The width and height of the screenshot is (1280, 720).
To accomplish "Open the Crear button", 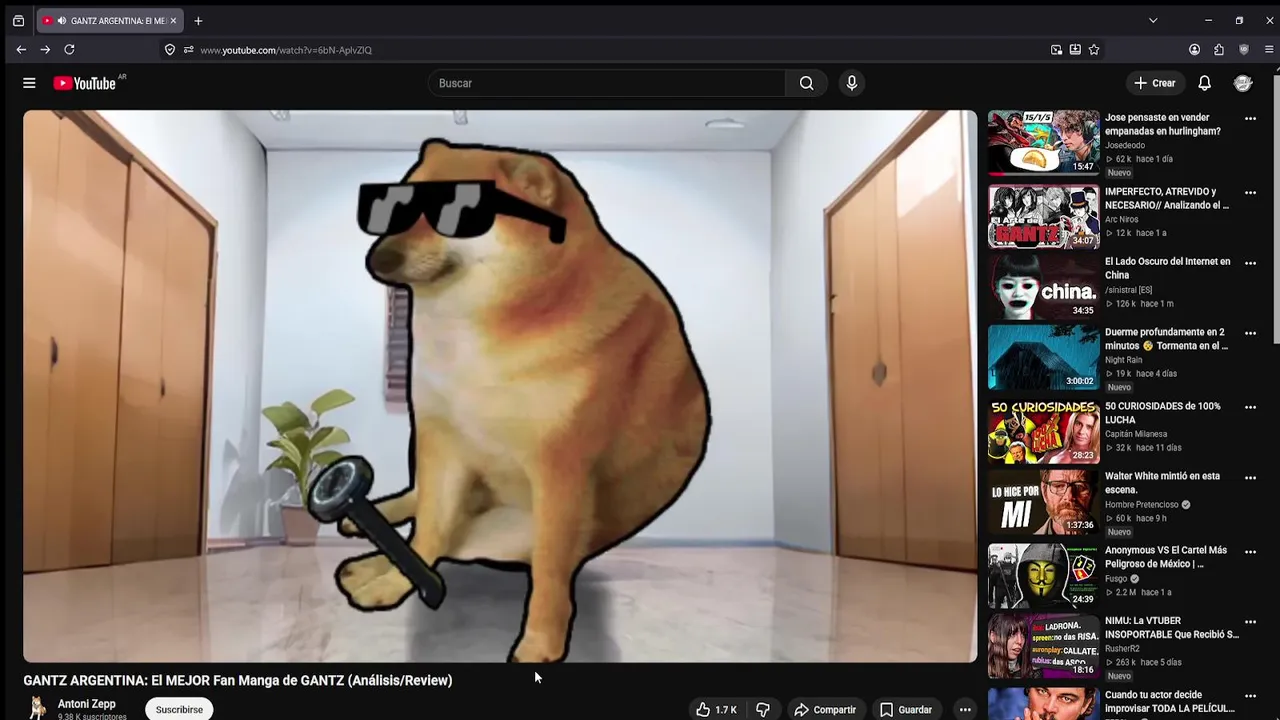I will click(1155, 83).
